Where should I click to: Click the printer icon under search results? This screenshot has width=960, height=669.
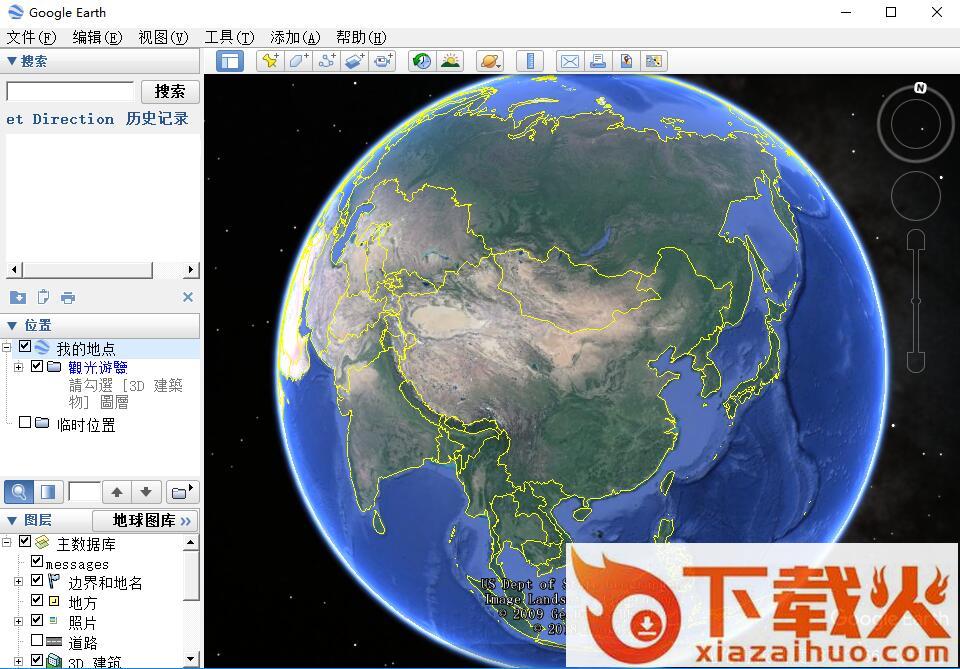[x=68, y=298]
